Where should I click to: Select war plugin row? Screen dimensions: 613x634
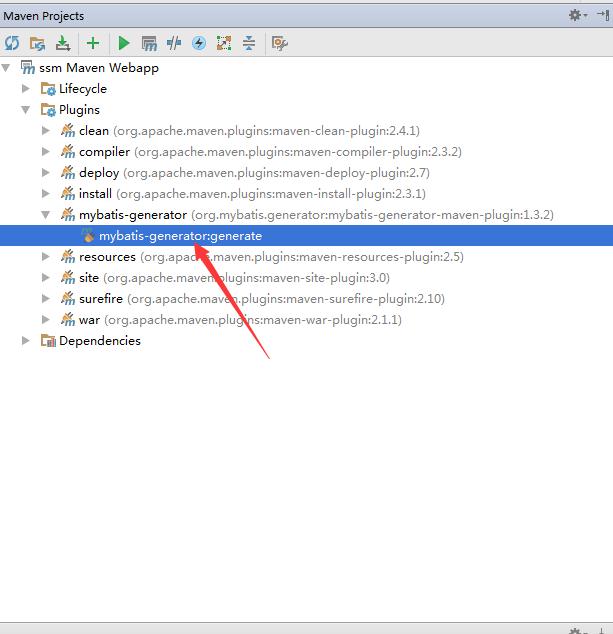306,320
